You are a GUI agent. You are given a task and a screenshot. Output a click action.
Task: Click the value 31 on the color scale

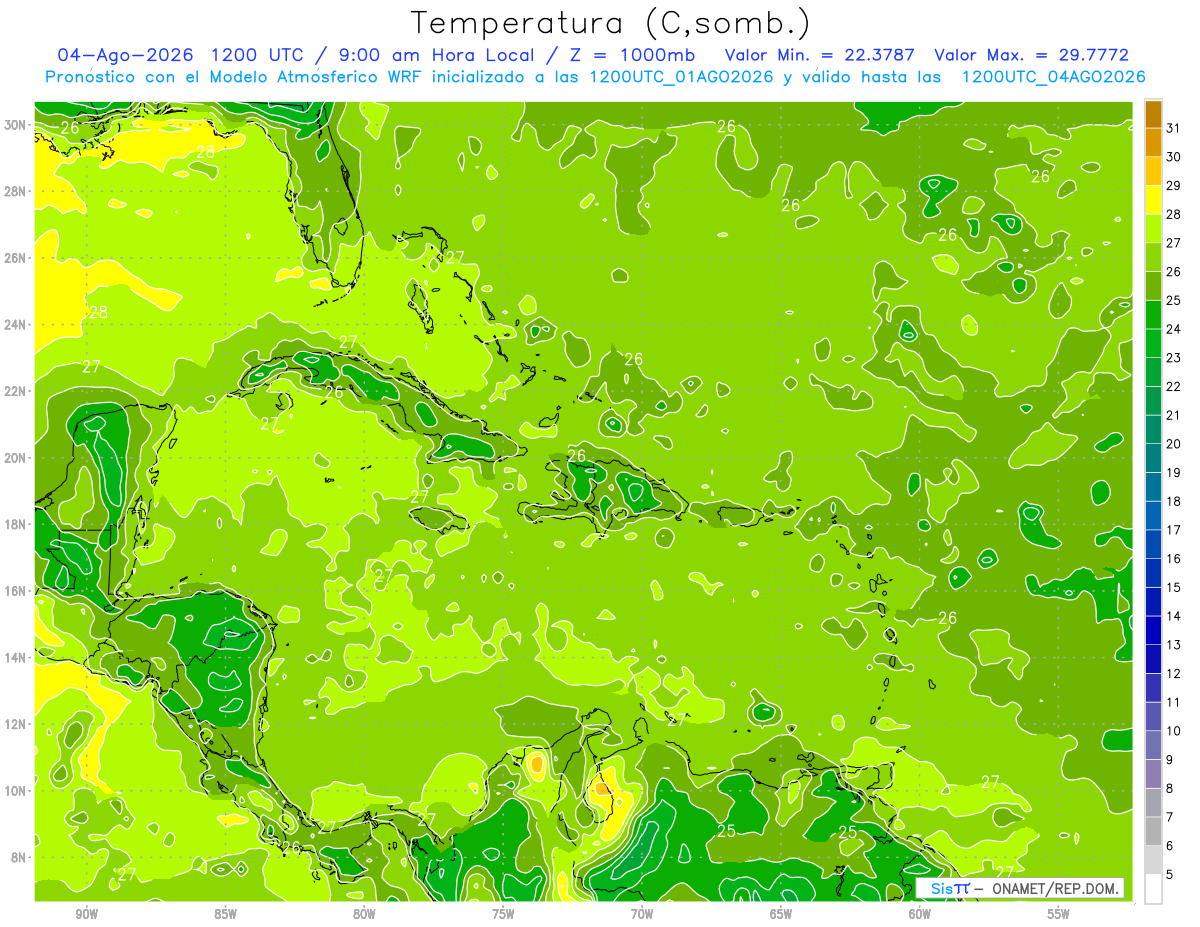1174,128
